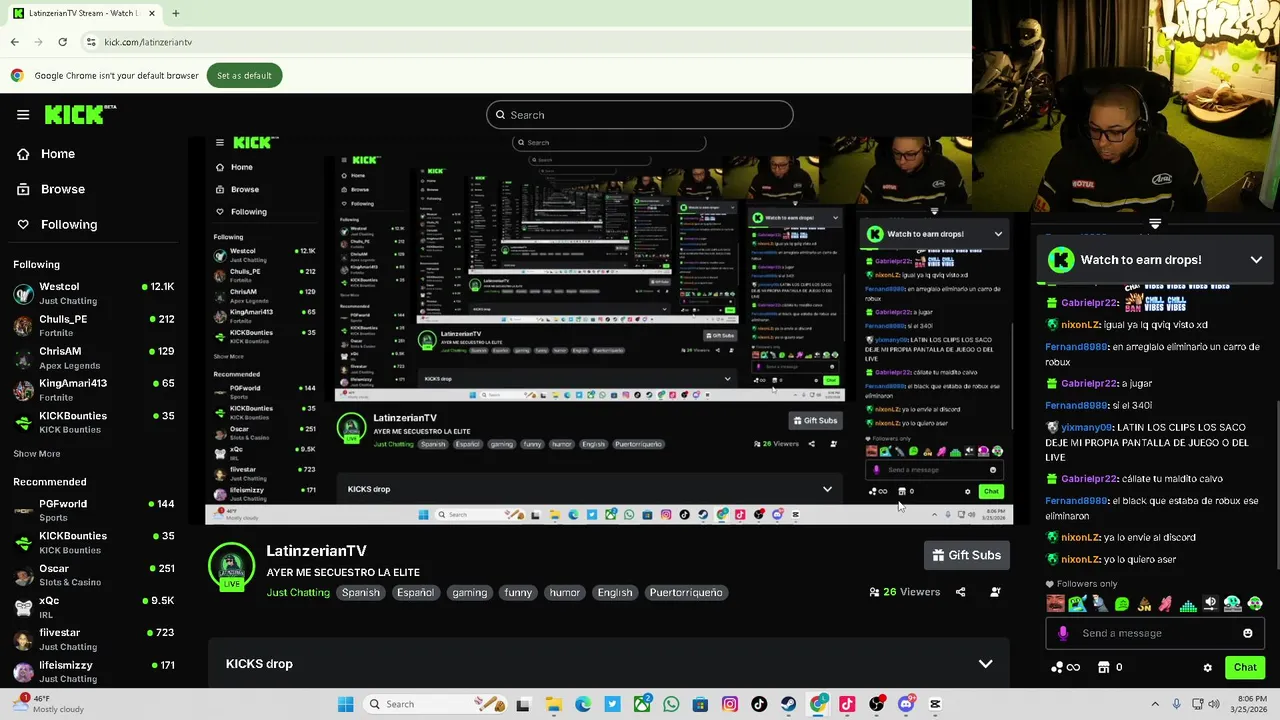Open KingAmari413 channel in the sidebar
The height and width of the screenshot is (720, 1280).
[x=94, y=389]
